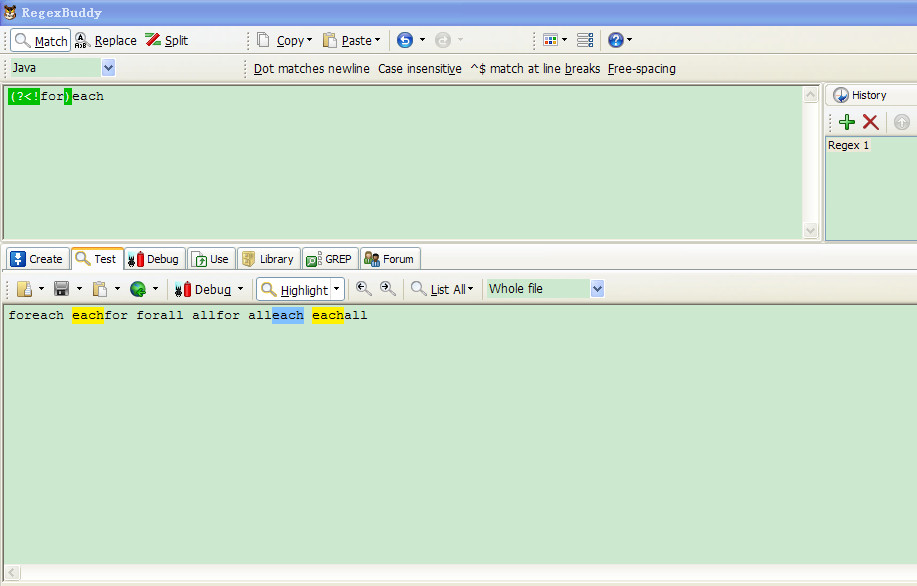Open the Paste dropdown arrow

(377, 40)
